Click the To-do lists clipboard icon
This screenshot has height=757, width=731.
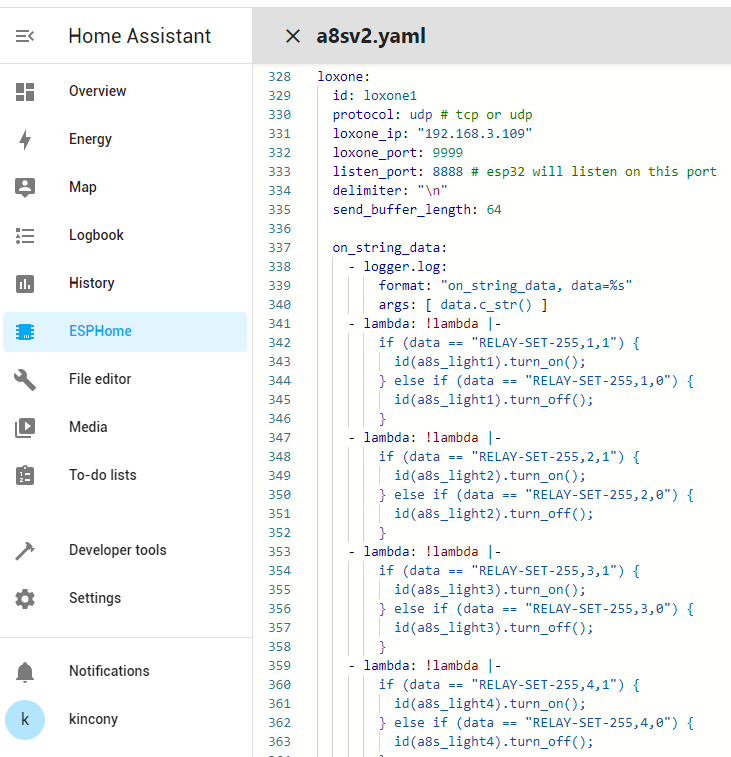[25, 476]
